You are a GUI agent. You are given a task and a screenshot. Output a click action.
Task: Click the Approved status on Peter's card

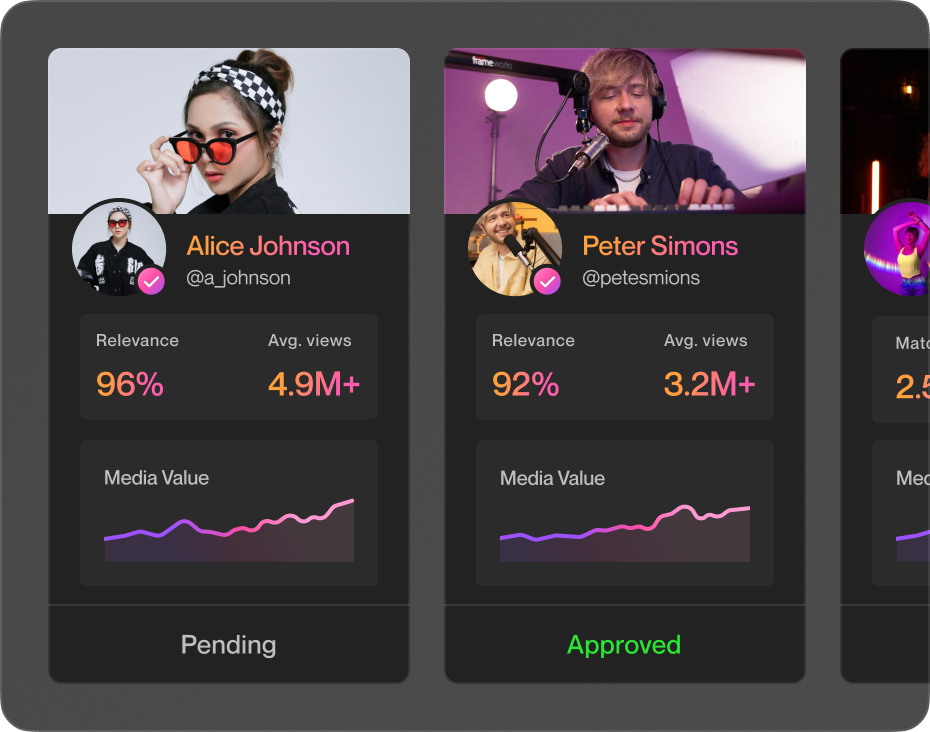[624, 645]
